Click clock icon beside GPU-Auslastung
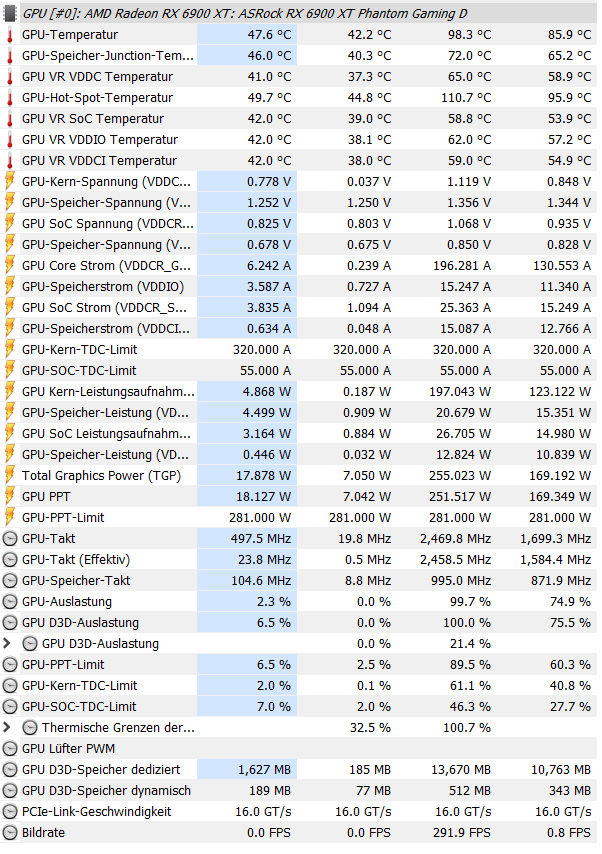The width and height of the screenshot is (602, 854). pyautogui.click(x=10, y=602)
